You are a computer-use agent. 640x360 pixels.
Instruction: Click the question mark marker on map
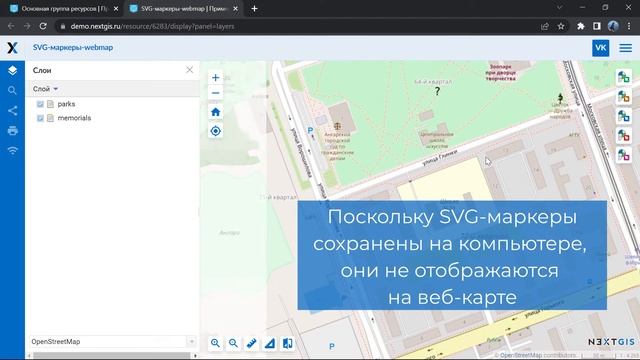point(437,91)
